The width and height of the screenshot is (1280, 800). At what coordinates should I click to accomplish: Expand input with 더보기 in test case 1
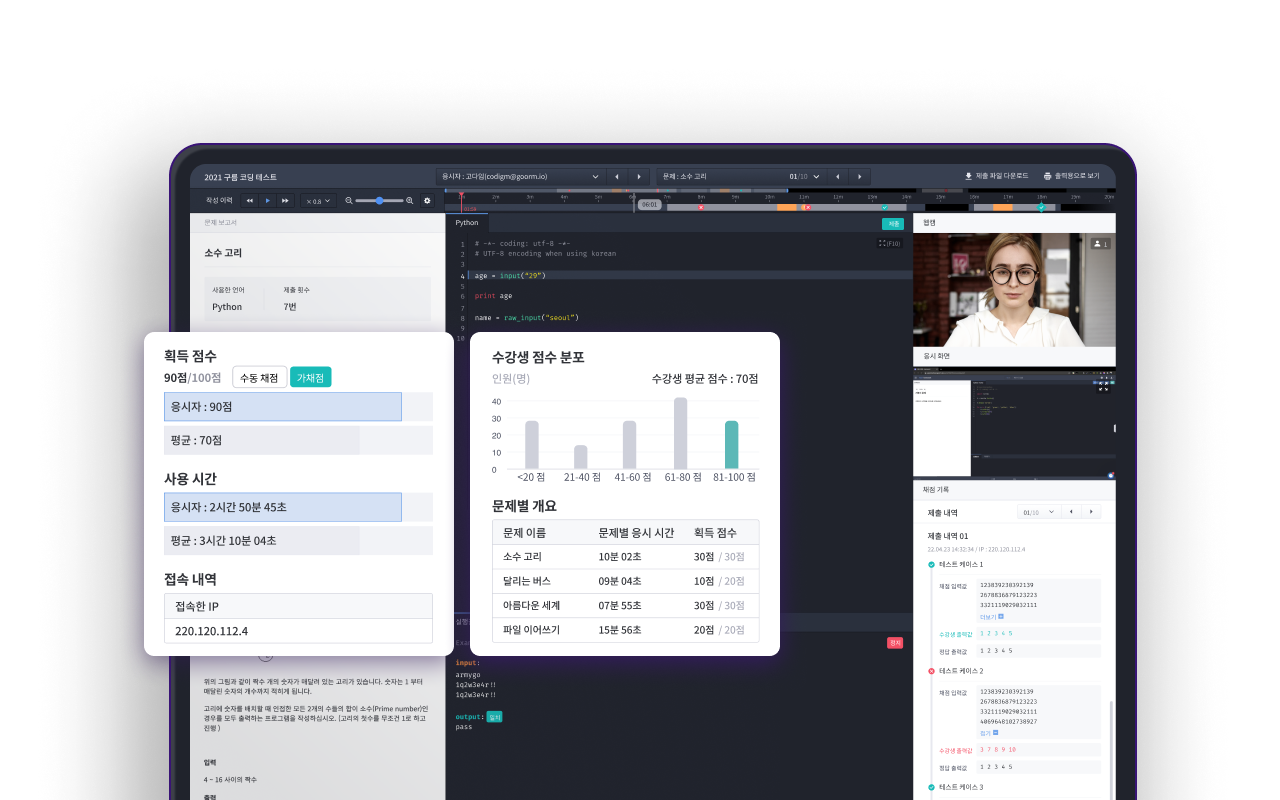[x=991, y=616]
